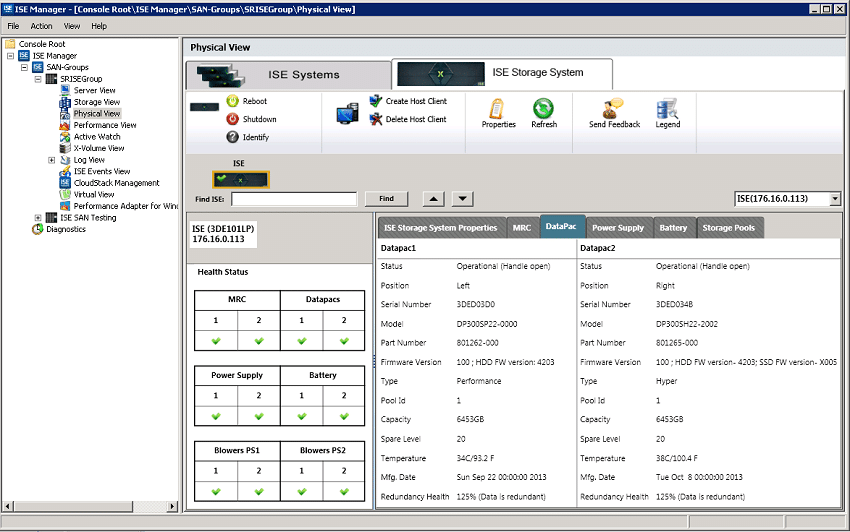
Task: Open Performance View in tree
Action: pos(105,125)
